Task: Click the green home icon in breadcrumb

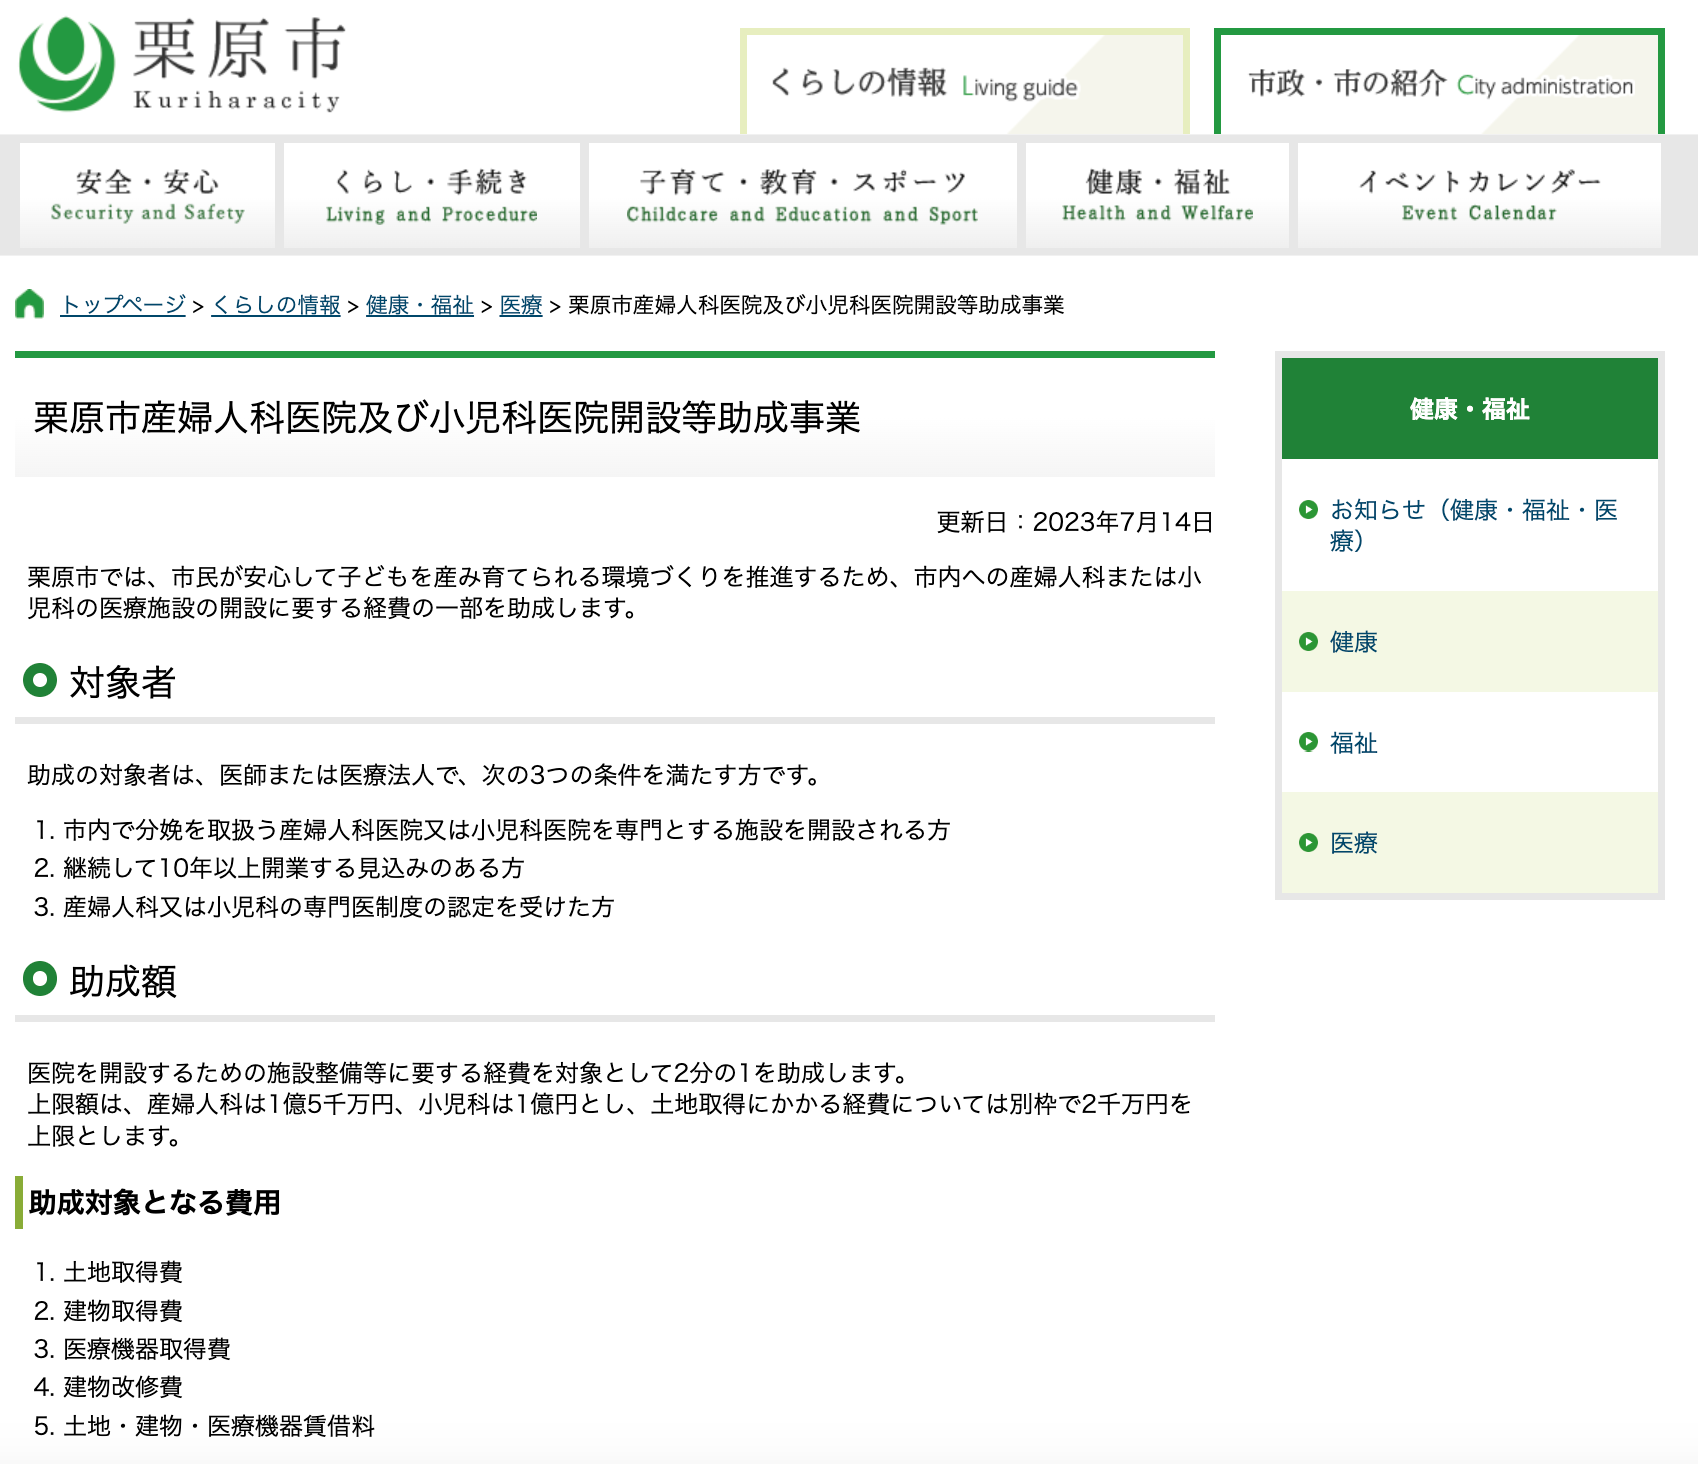Action: tap(30, 304)
